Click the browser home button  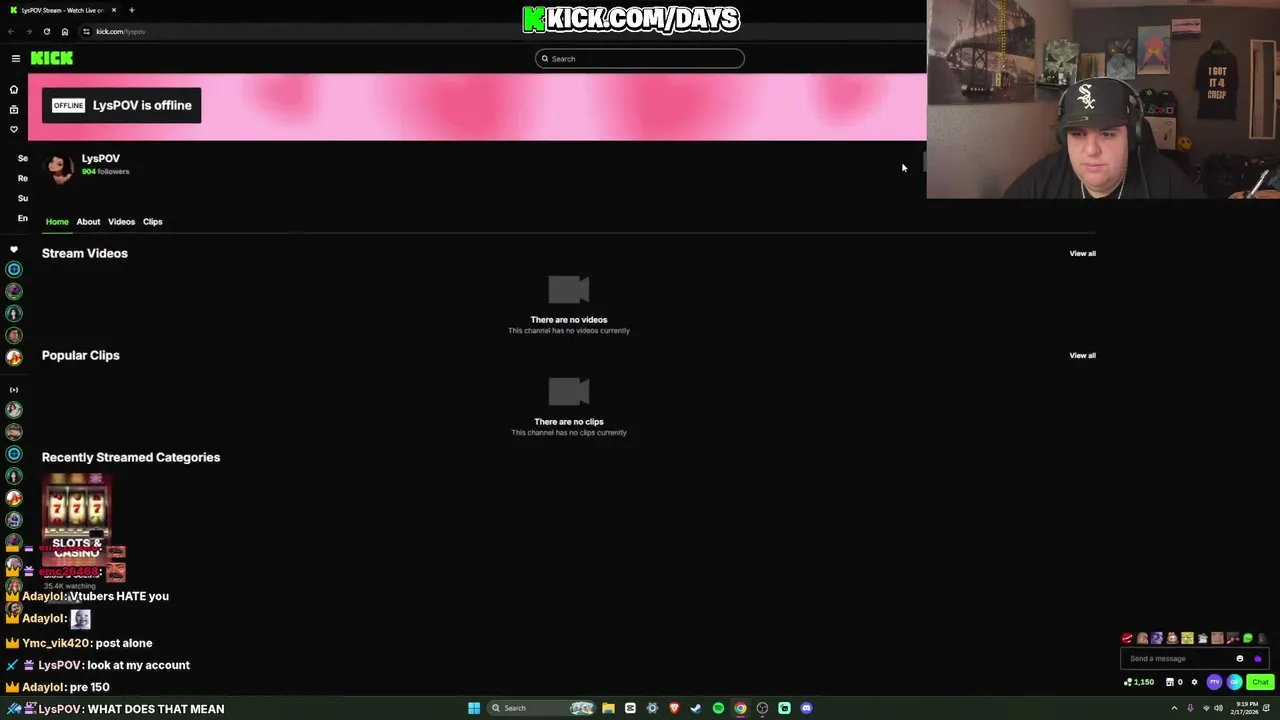point(65,31)
